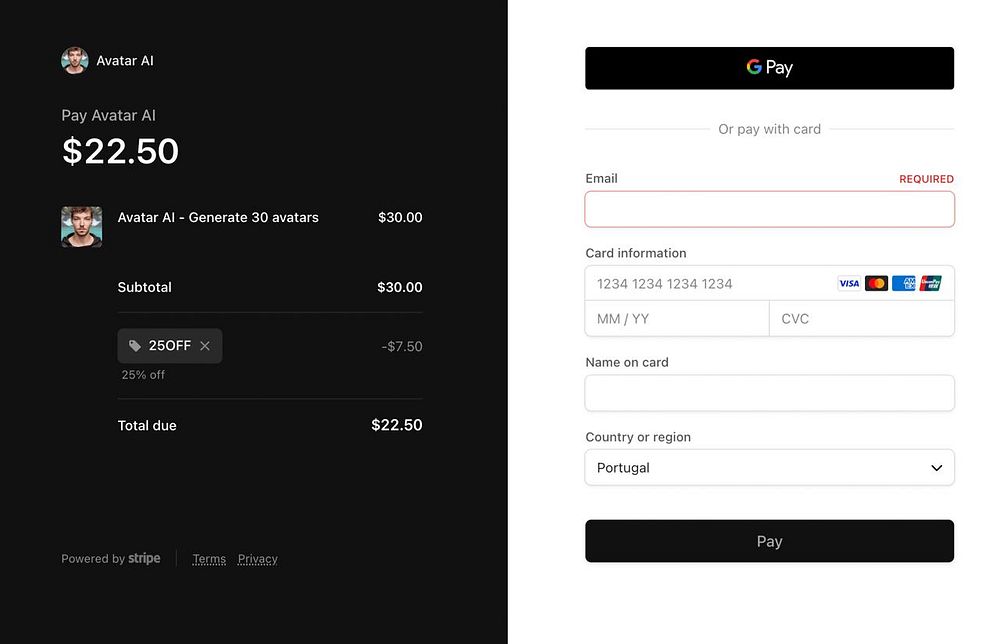
Task: Open the Privacy link
Action: click(x=258, y=559)
